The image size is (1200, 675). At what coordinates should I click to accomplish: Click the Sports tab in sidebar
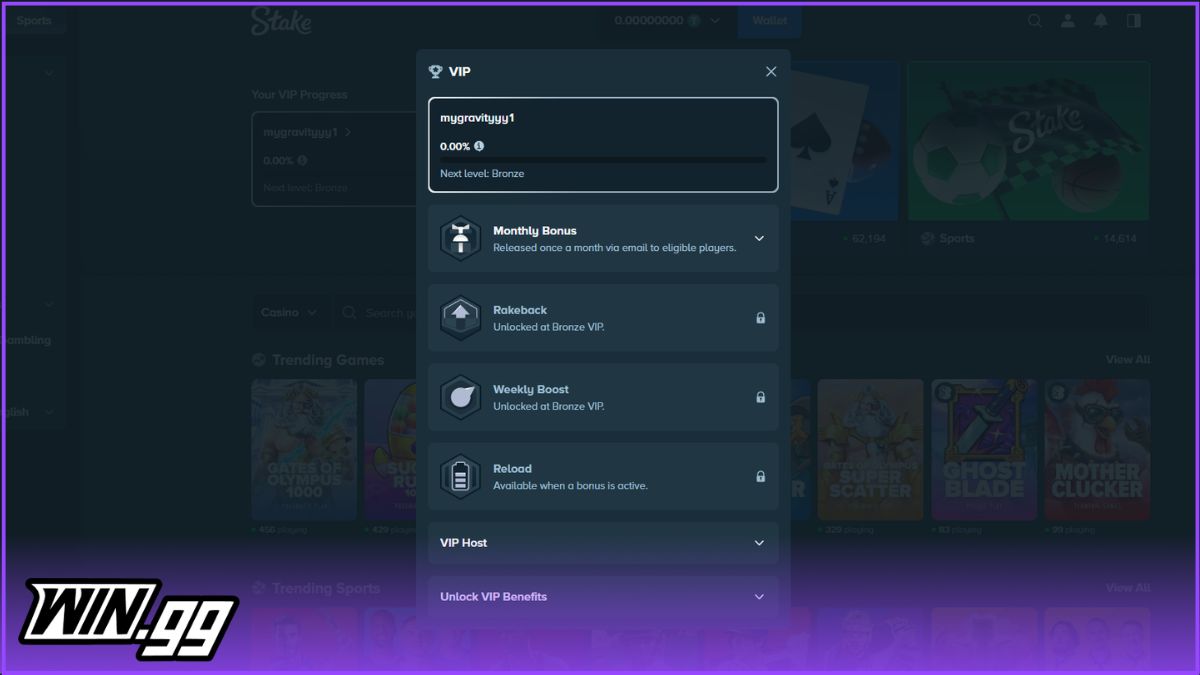pos(34,20)
